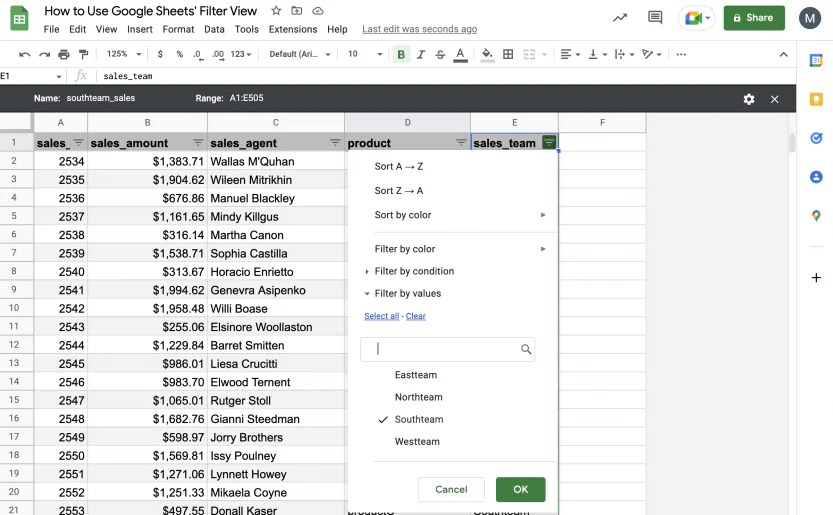Open the Format menu

click(x=178, y=29)
